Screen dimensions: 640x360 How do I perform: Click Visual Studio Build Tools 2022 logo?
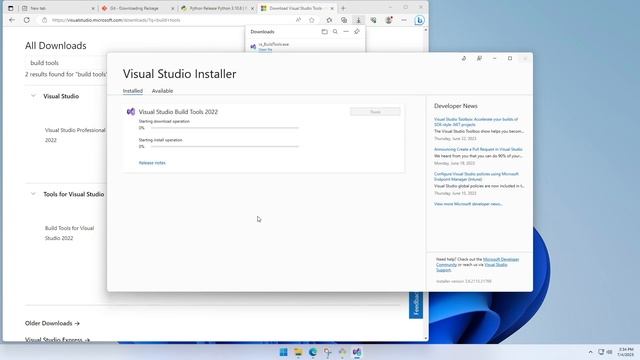pyautogui.click(x=131, y=111)
